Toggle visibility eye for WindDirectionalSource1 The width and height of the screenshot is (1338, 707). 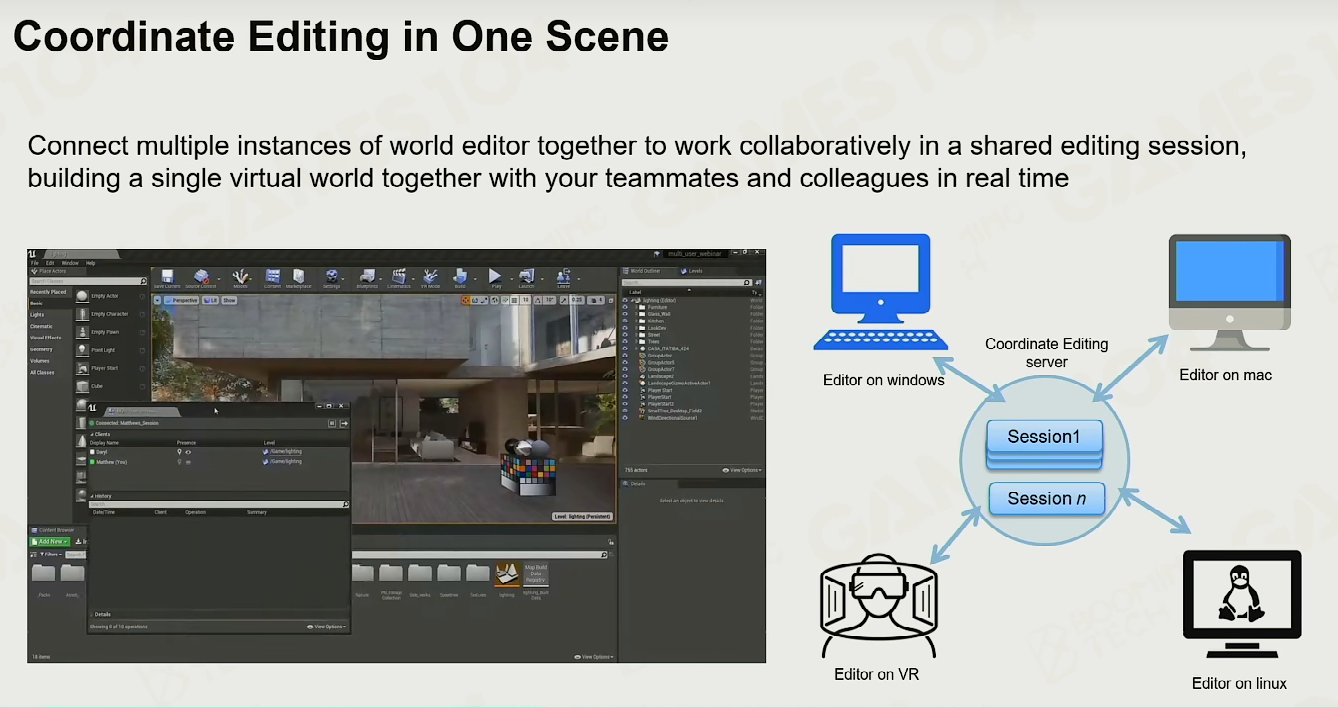626,418
